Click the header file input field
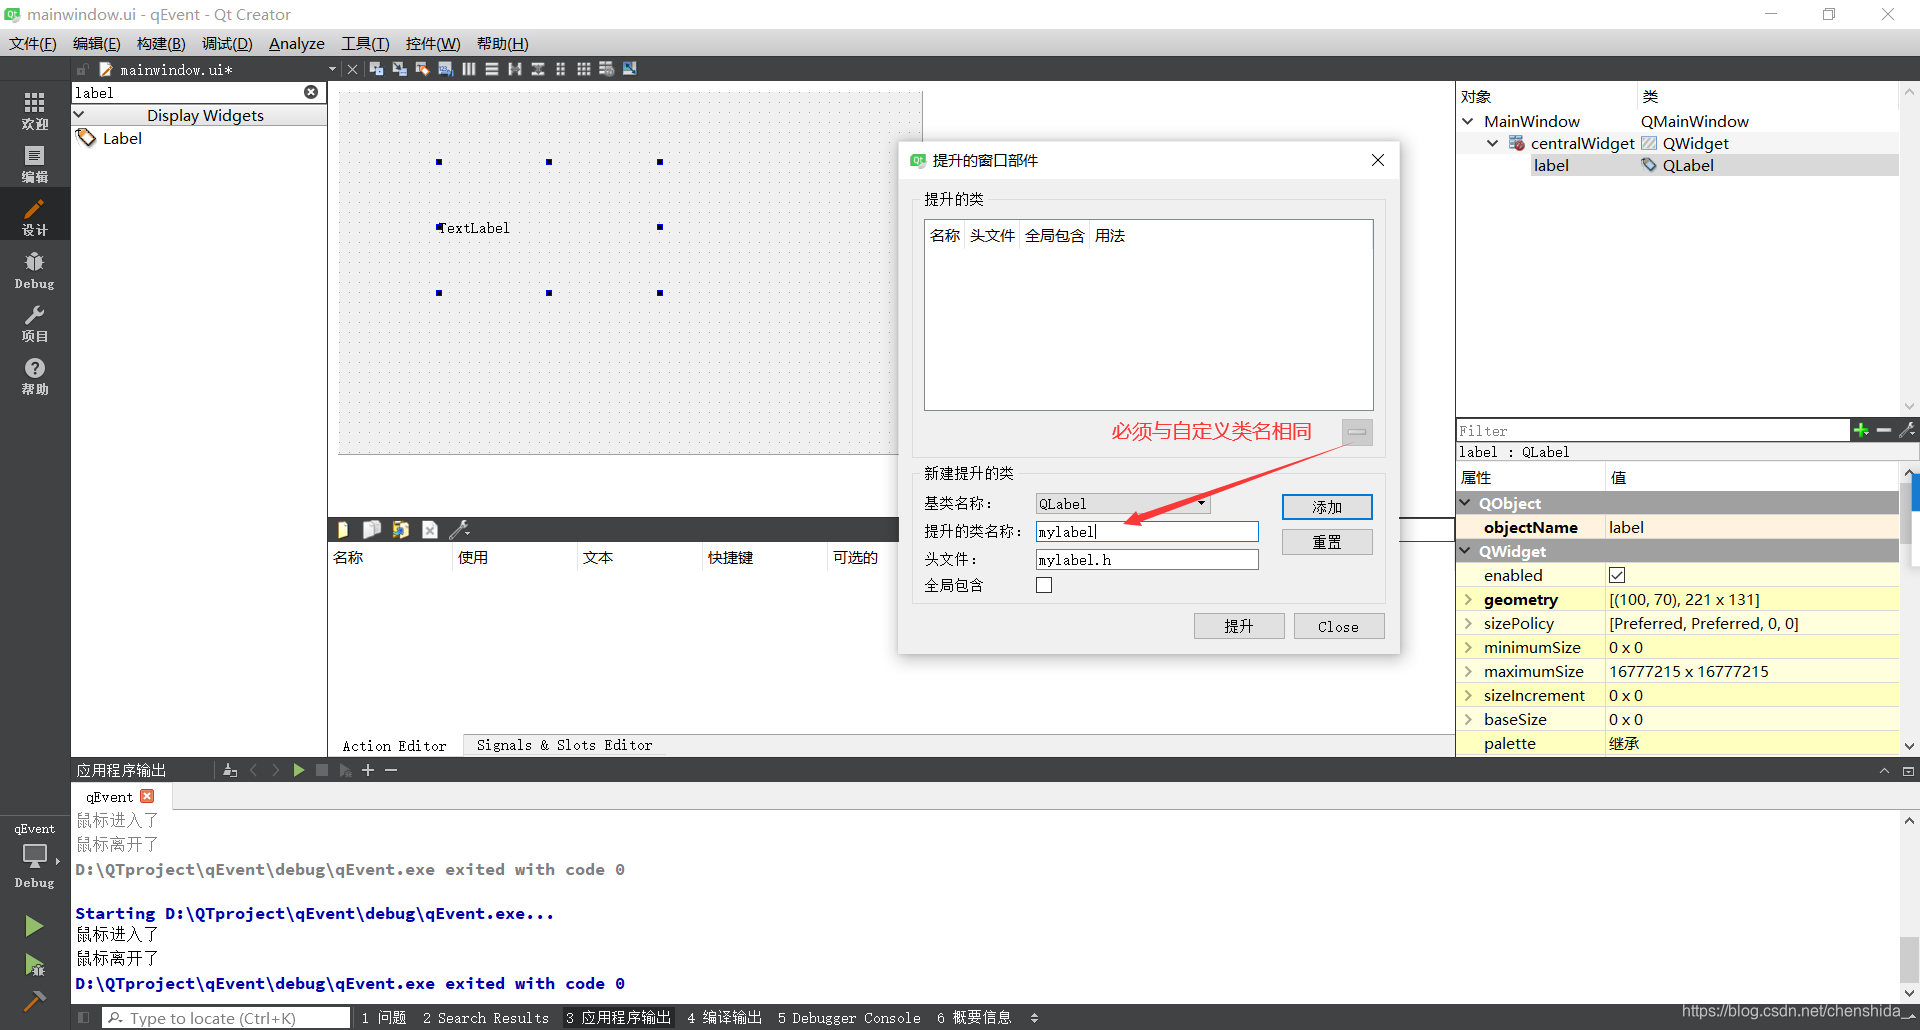 [x=1147, y=560]
